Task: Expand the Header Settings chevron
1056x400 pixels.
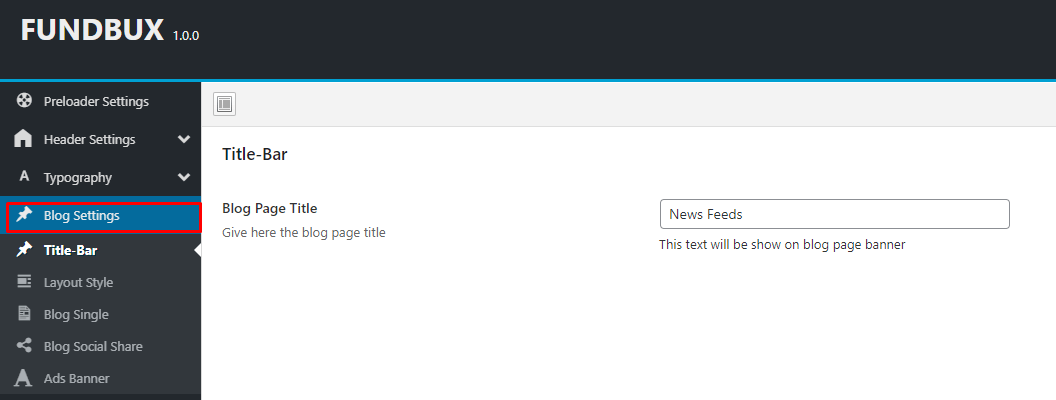Action: (184, 139)
